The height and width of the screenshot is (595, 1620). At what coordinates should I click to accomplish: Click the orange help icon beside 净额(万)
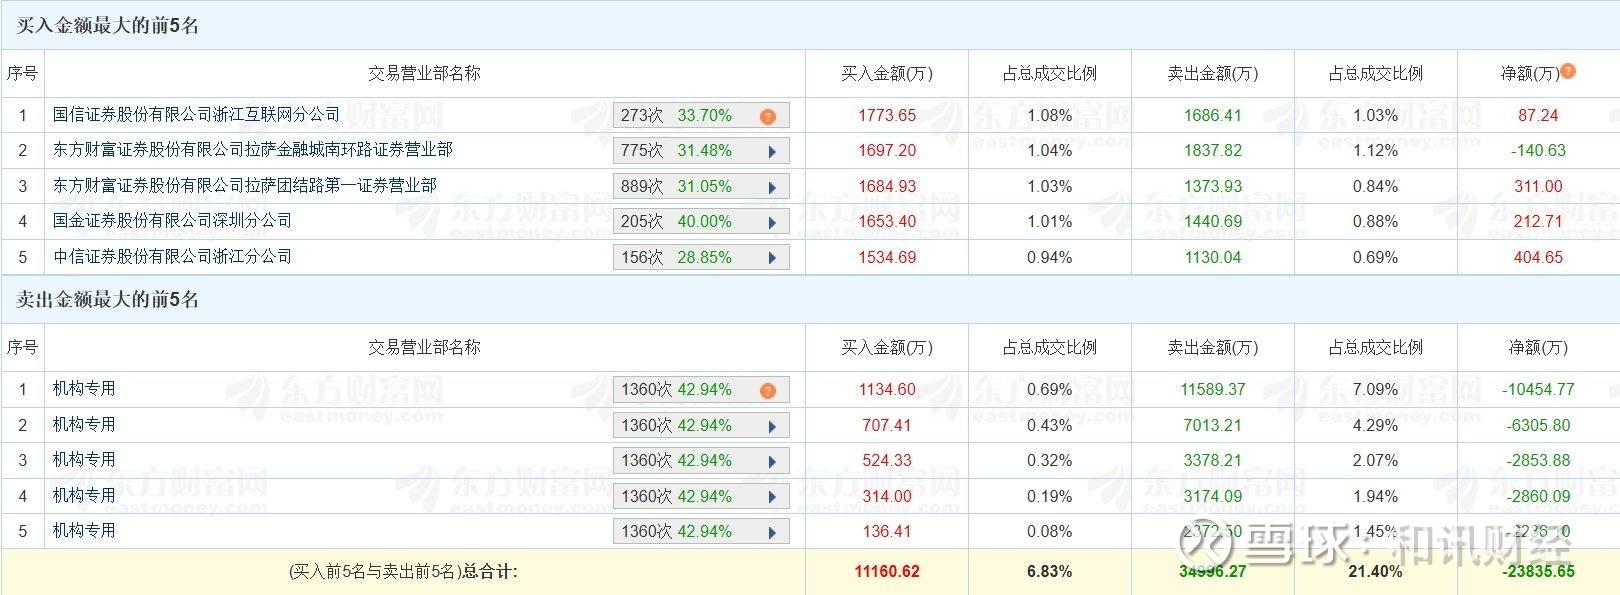click(x=1568, y=71)
